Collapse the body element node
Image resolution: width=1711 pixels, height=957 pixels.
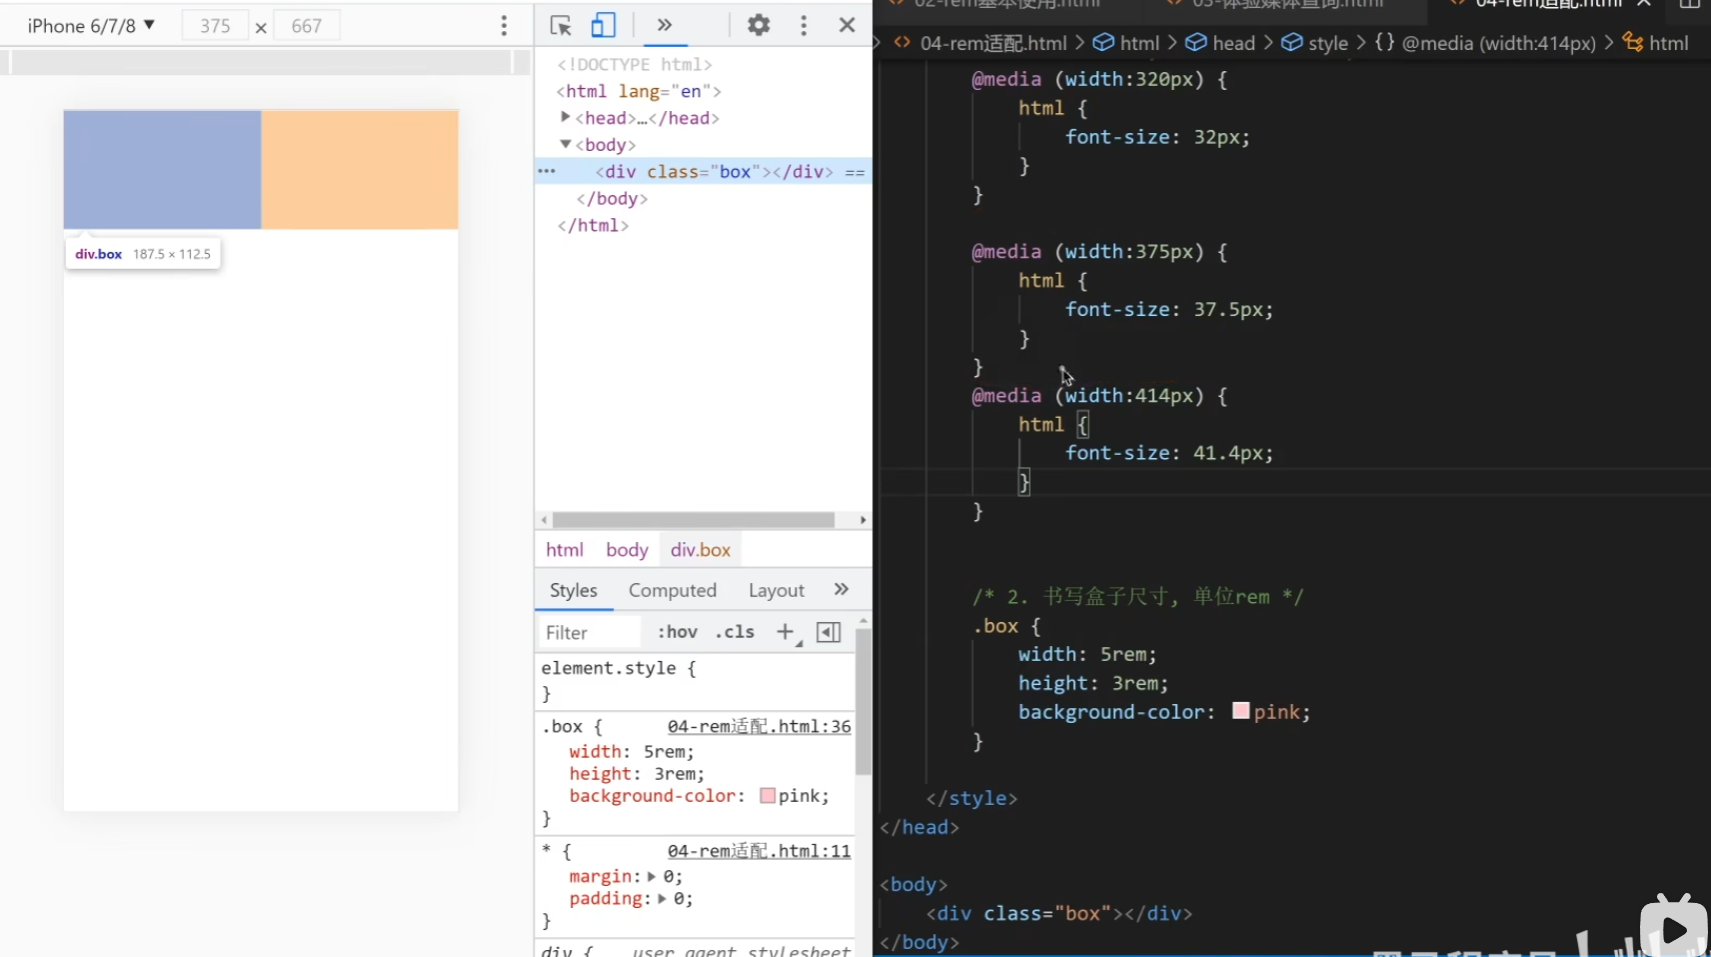[x=566, y=144]
